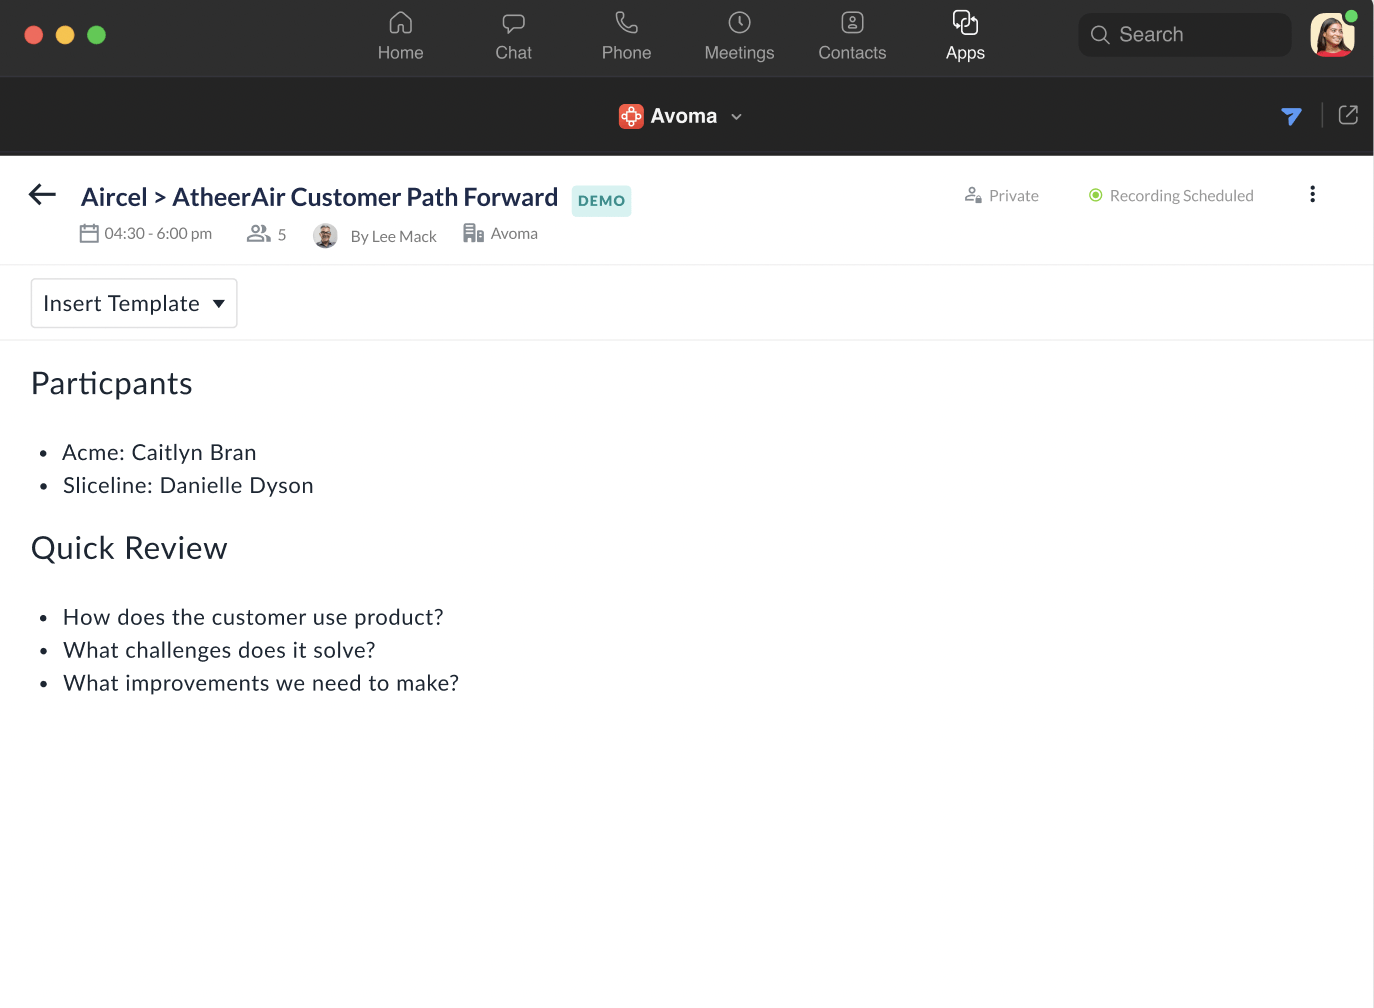Click the Search field
Screen dimensions: 1374x1008
point(1185,35)
